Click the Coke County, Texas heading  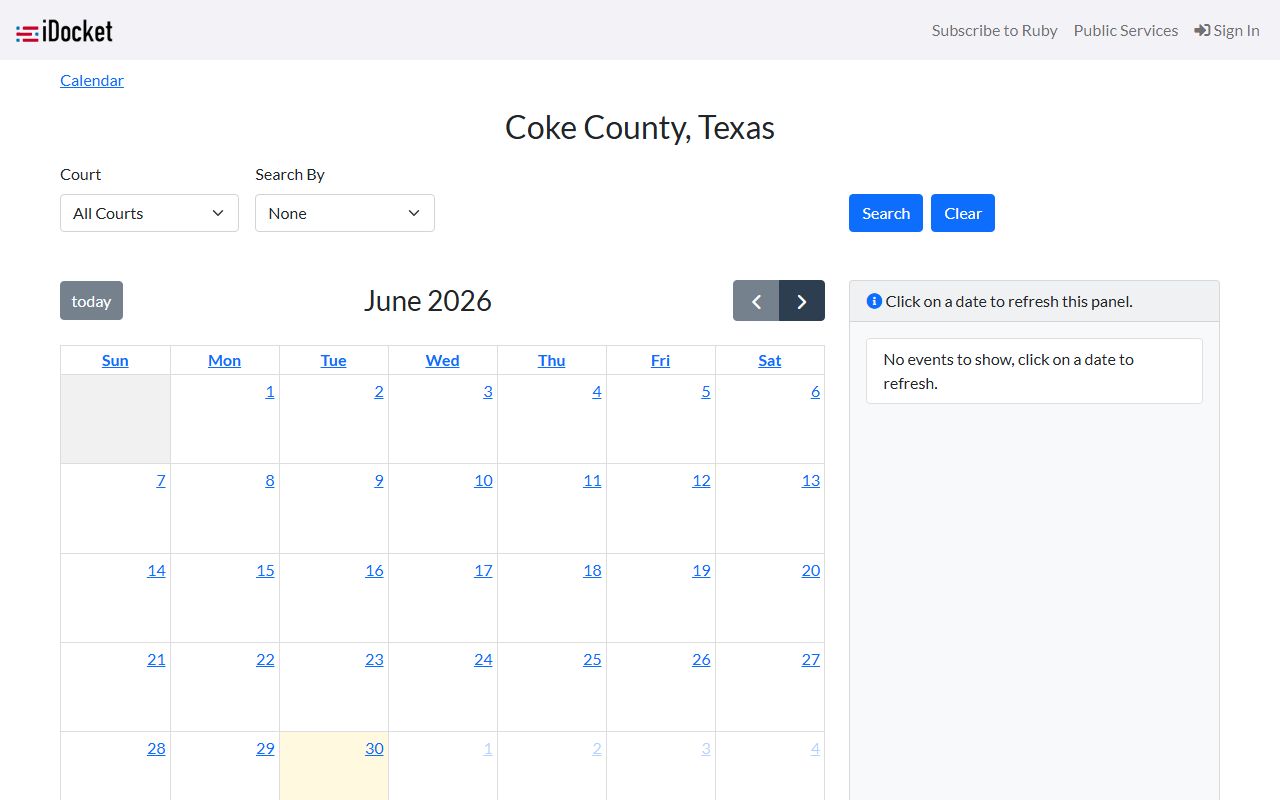click(640, 127)
